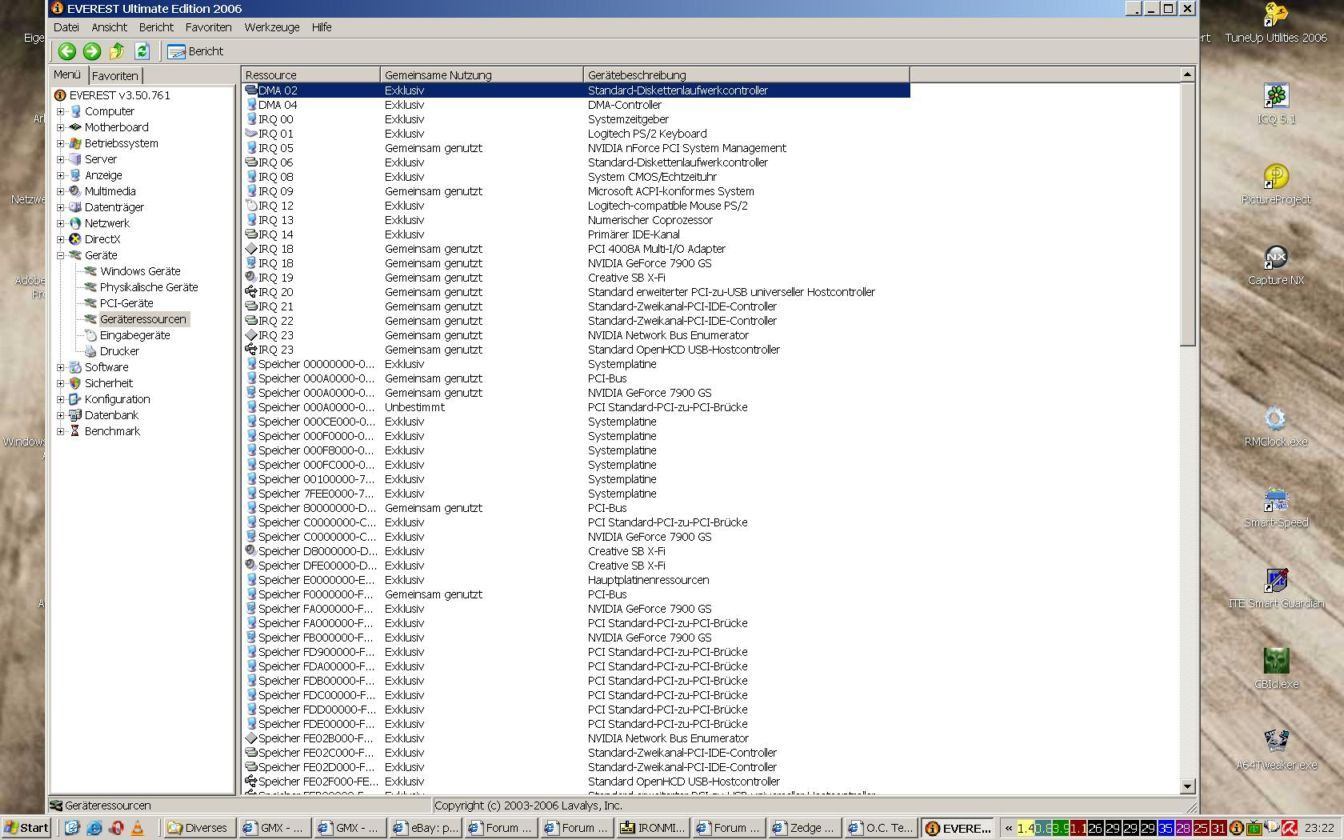
Task: Sort by the Gerätebeschreibung column header
Action: pos(746,75)
